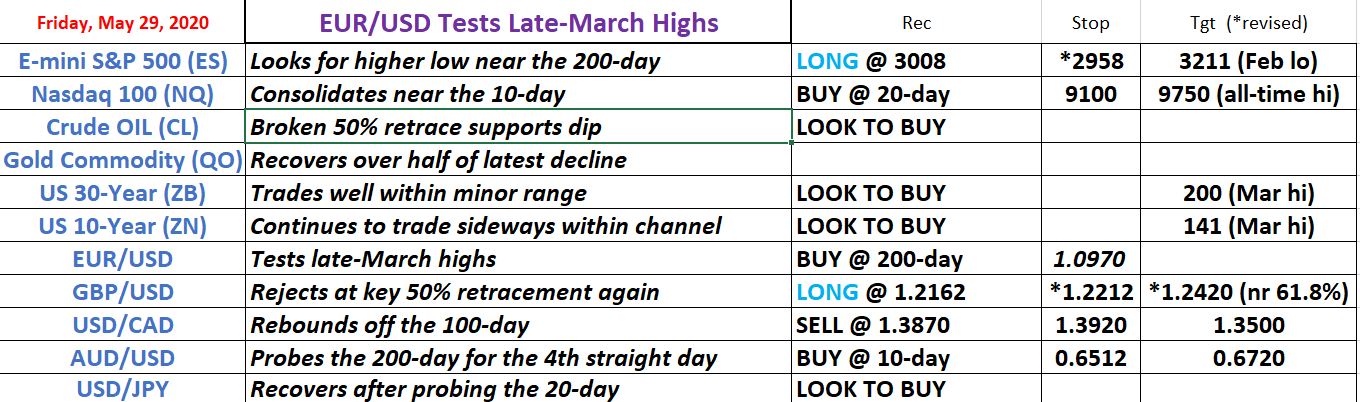Viewport: 1360px width, 402px height.
Task: Select the USD/JPY instrument cell
Action: click(x=122, y=389)
